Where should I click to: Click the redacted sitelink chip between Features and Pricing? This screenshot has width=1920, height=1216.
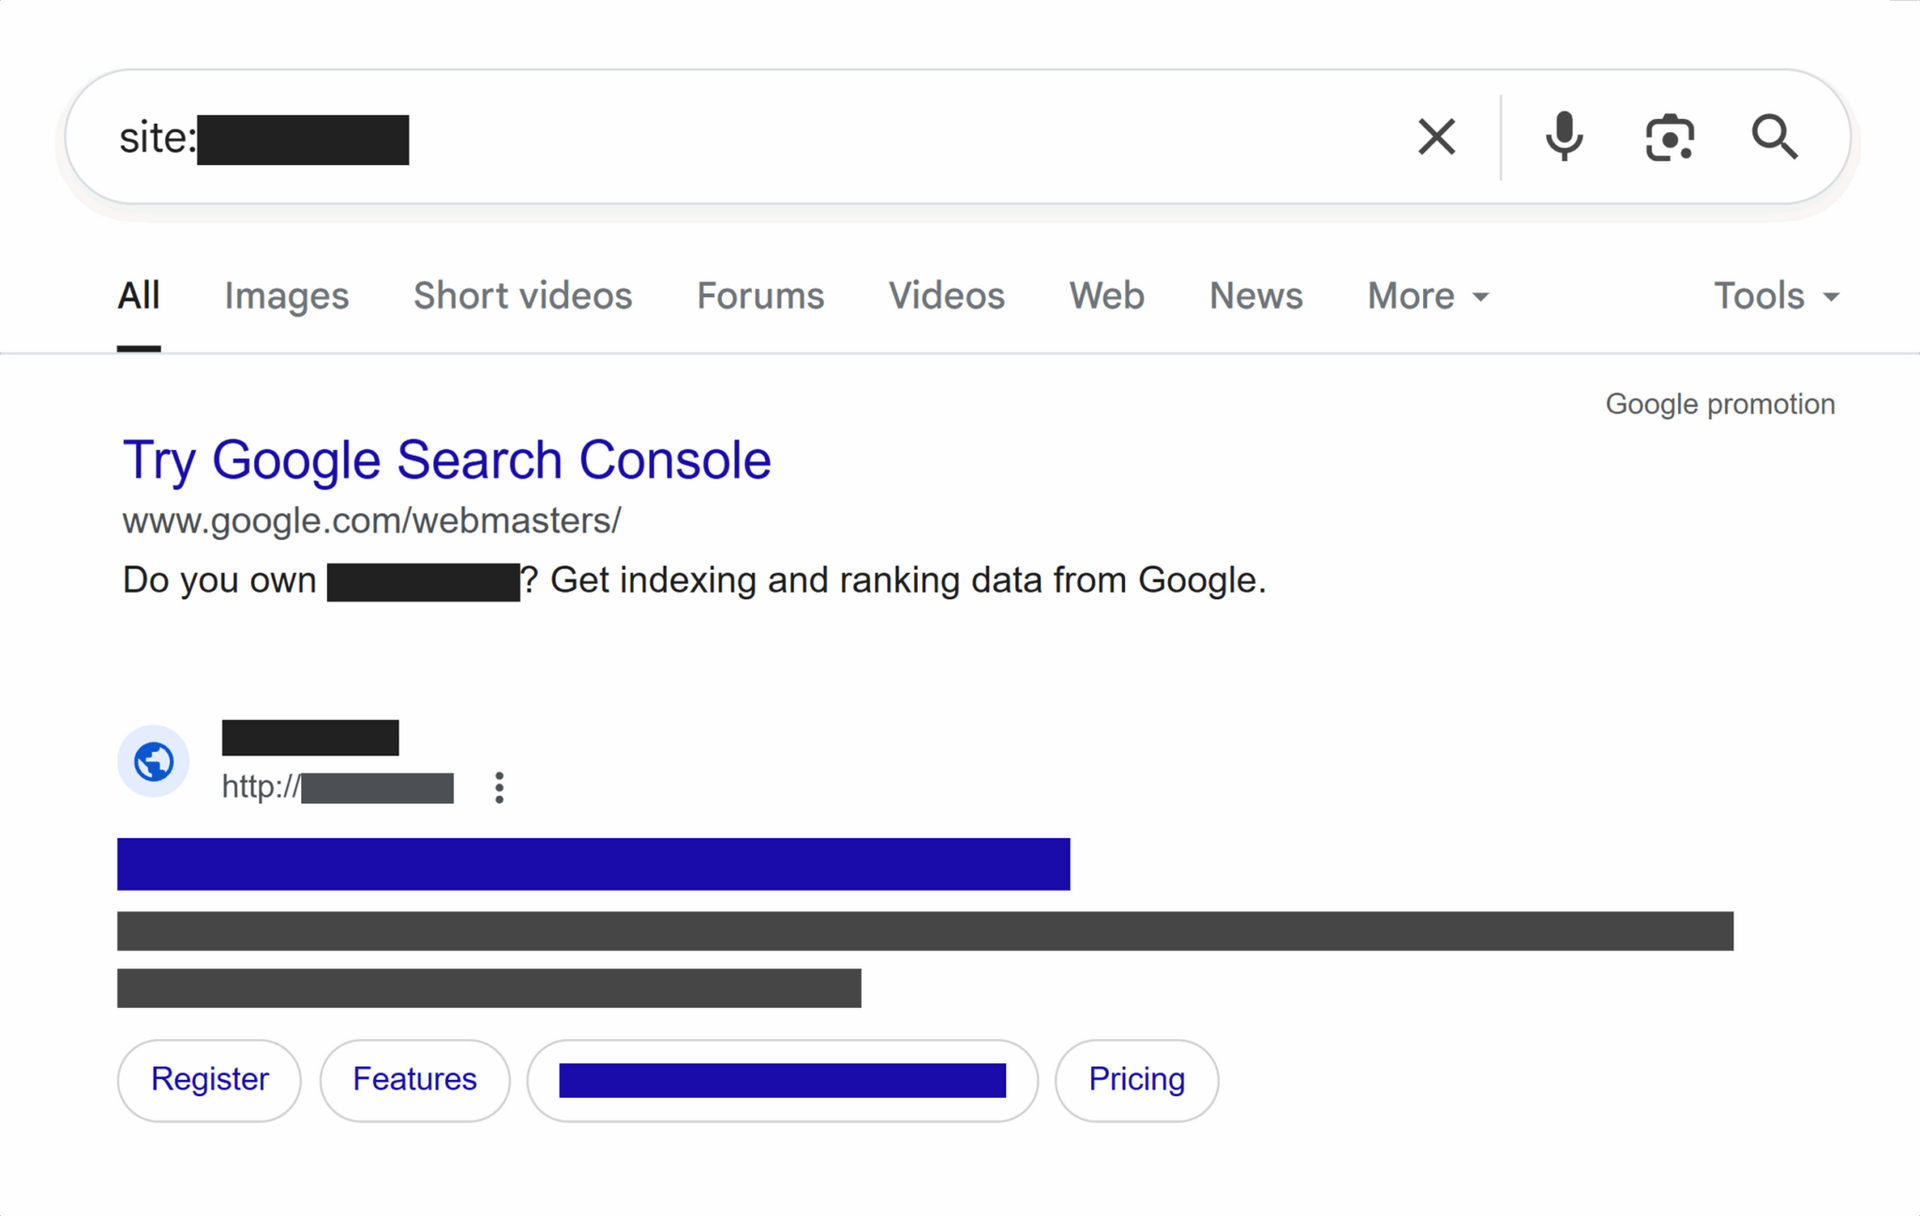[x=783, y=1080]
